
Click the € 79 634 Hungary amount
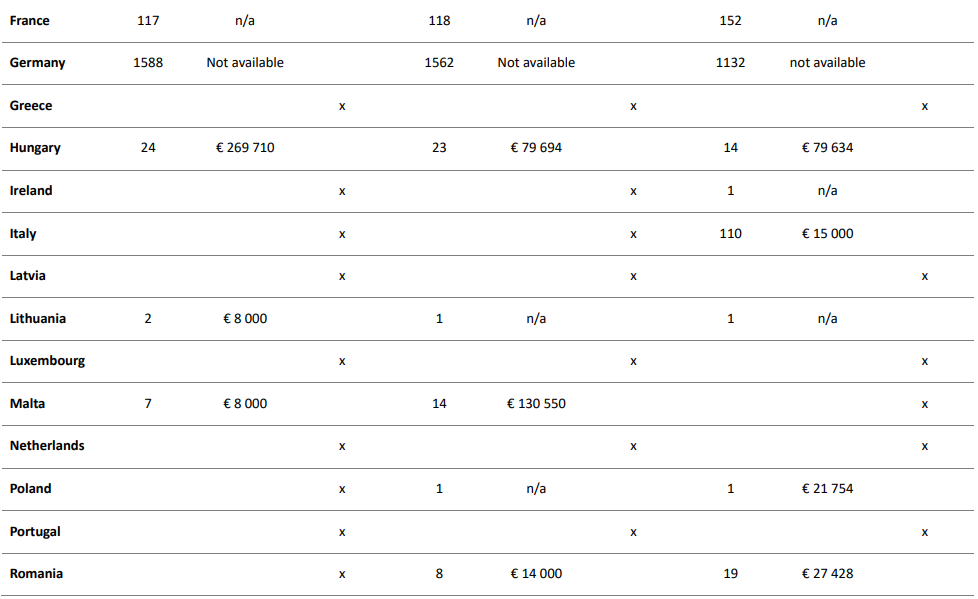(x=827, y=148)
